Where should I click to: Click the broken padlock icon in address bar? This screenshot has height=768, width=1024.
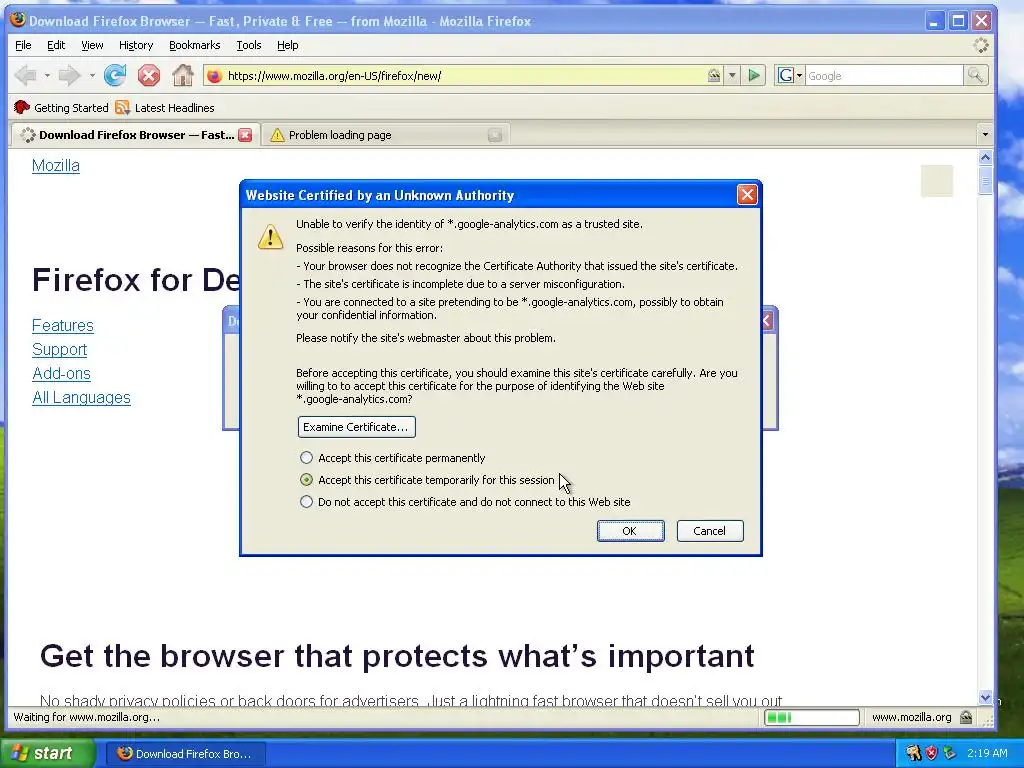tap(714, 76)
